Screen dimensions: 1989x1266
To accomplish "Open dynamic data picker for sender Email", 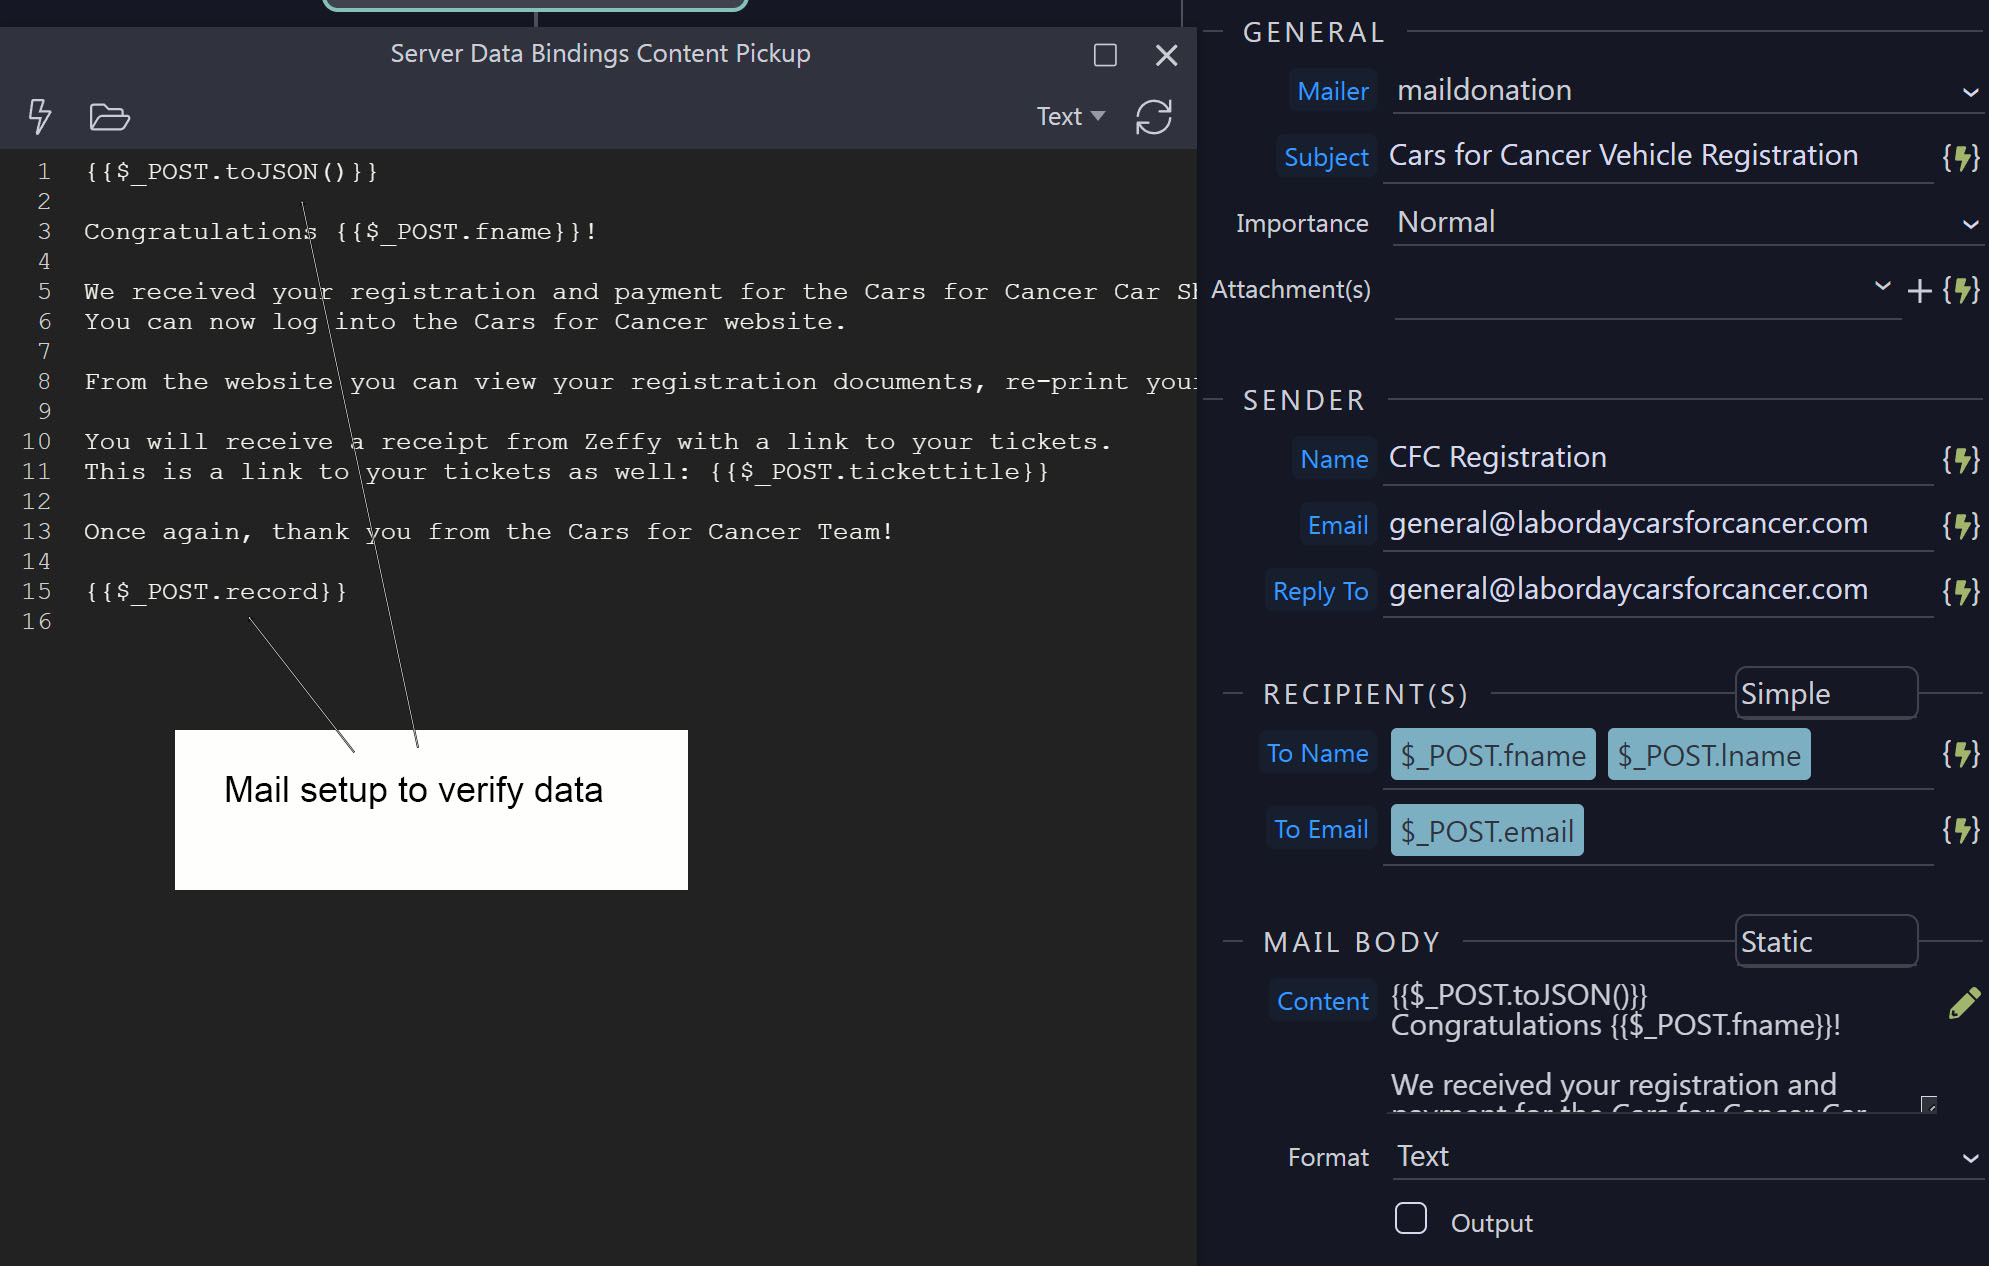I will click(x=1960, y=525).
